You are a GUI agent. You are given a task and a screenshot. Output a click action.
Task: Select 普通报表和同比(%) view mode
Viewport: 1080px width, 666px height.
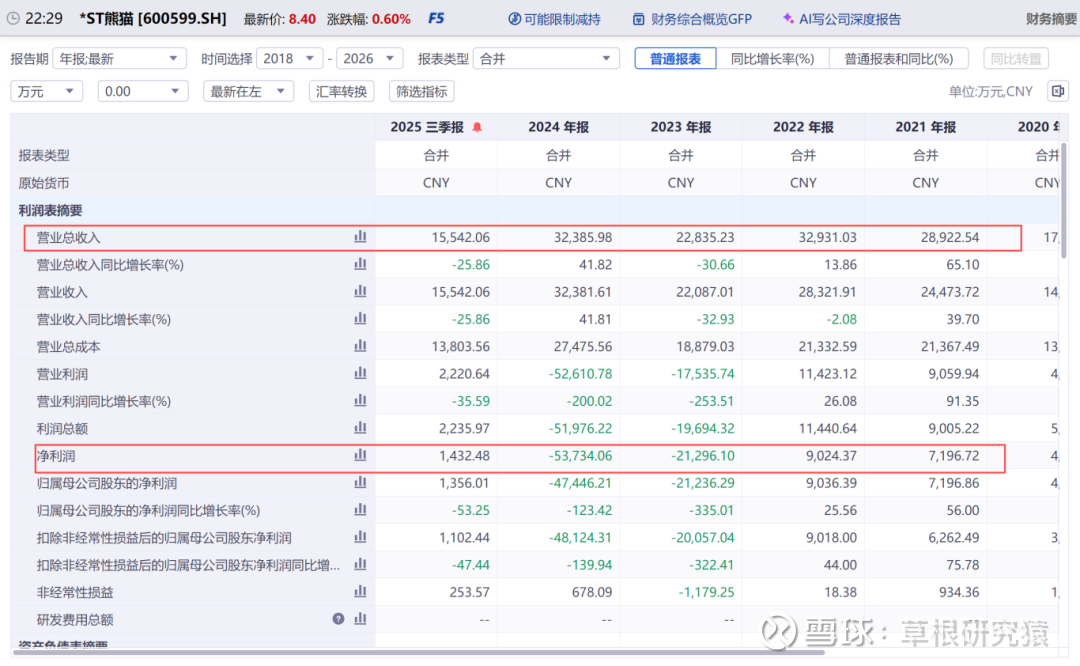[899, 59]
